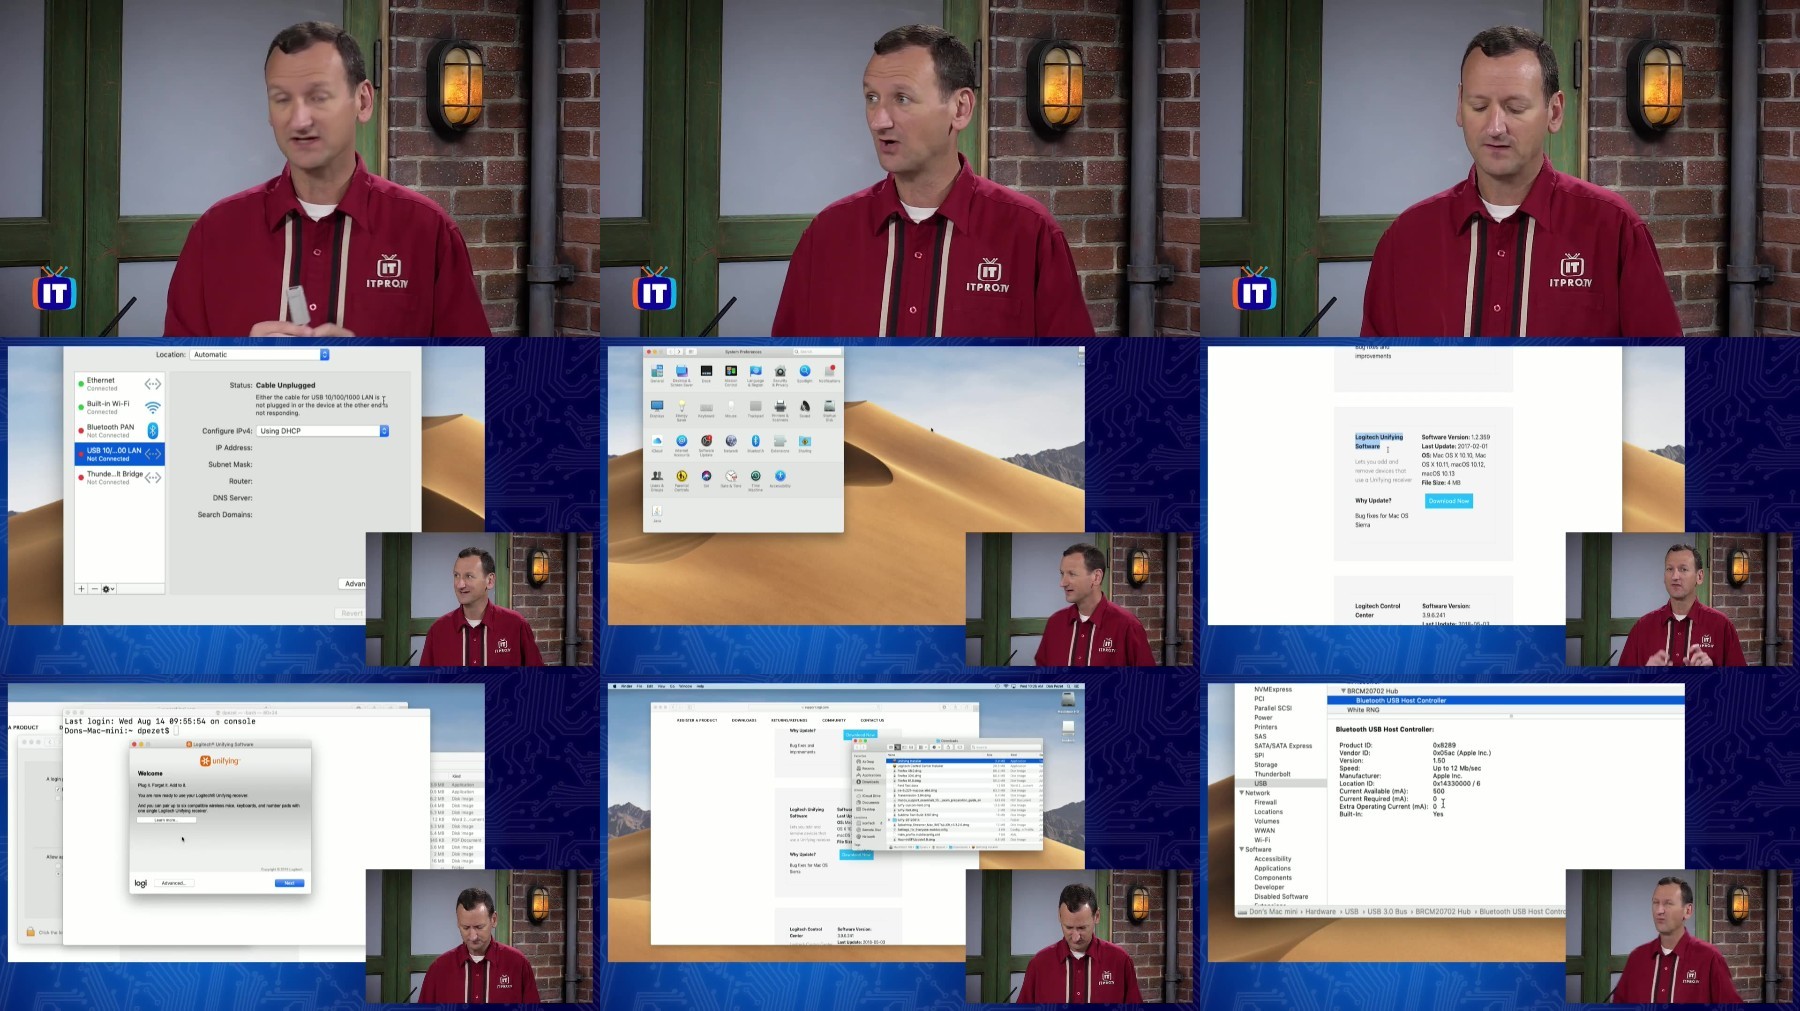This screenshot has height=1011, width=1800.
Task: Click Learn more in the Unifying Welcome screen
Action: [x=166, y=820]
